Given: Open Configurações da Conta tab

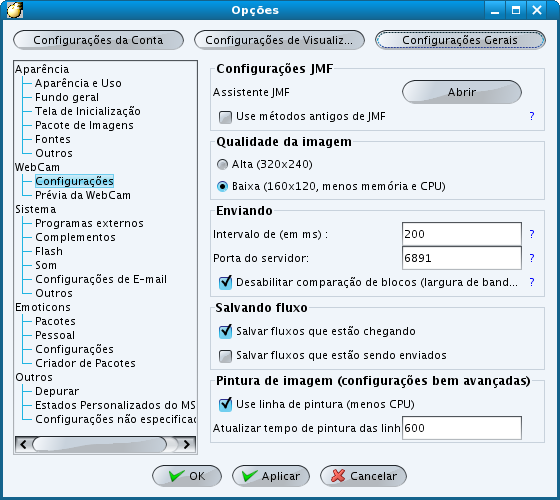Looking at the screenshot, I should coord(98,40).
